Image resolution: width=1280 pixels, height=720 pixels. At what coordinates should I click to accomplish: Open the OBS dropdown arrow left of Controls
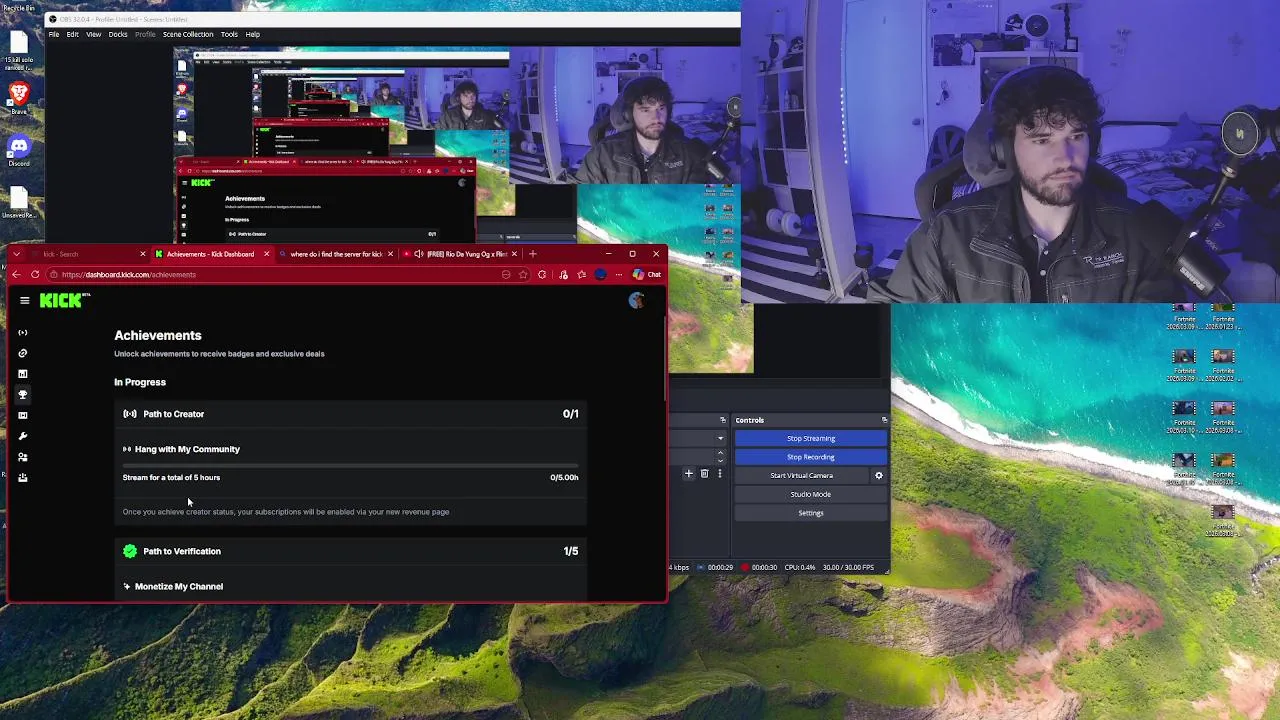pyautogui.click(x=720, y=438)
